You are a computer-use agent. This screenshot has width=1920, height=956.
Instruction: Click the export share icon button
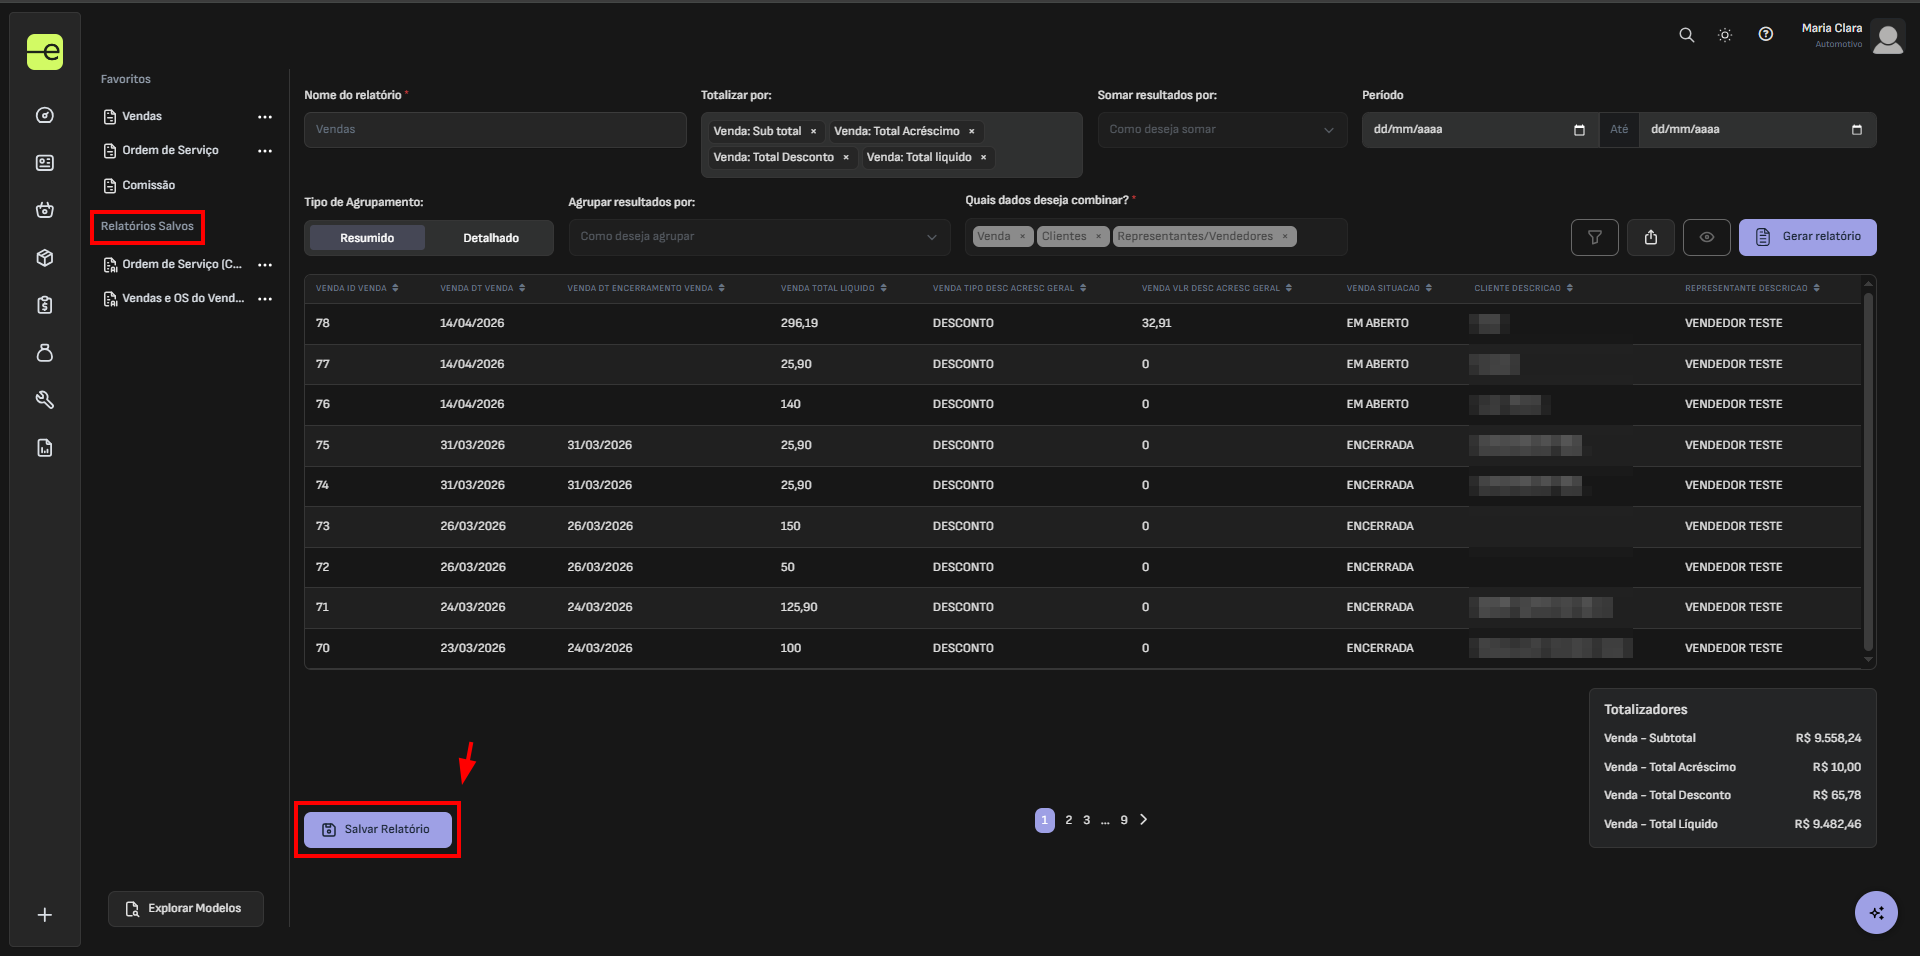1650,238
